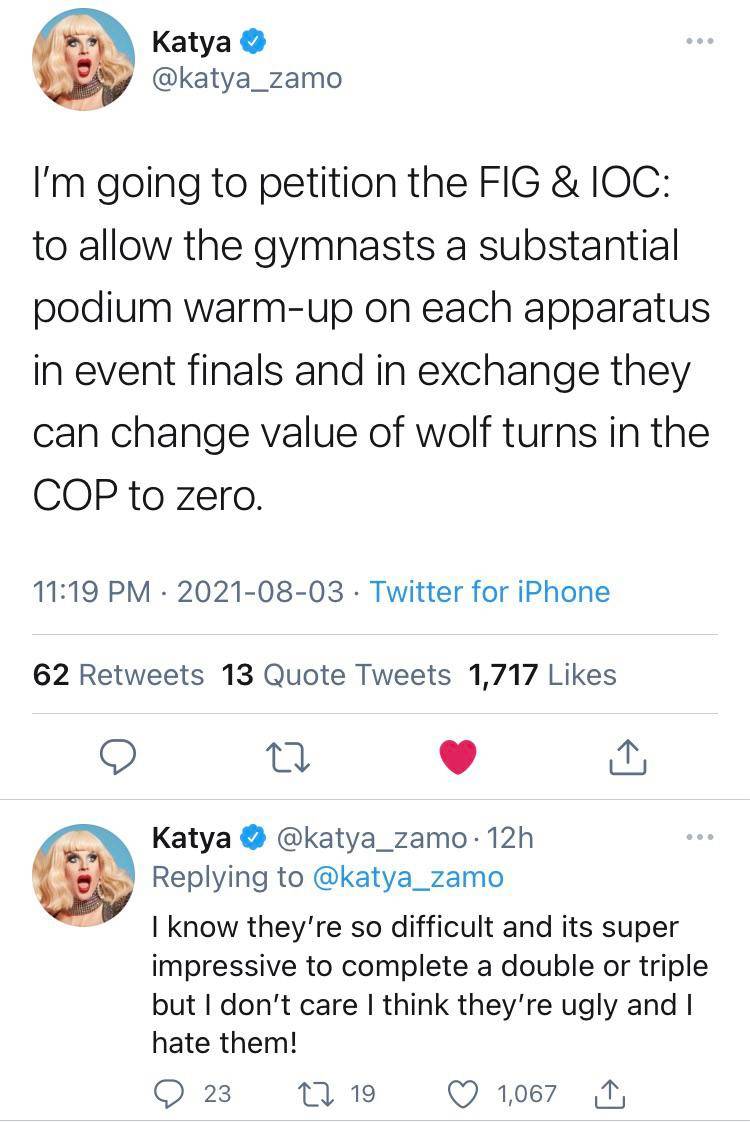The width and height of the screenshot is (750, 1122).
Task: Click the share icon on the reply tweet
Action: [x=612, y=1094]
